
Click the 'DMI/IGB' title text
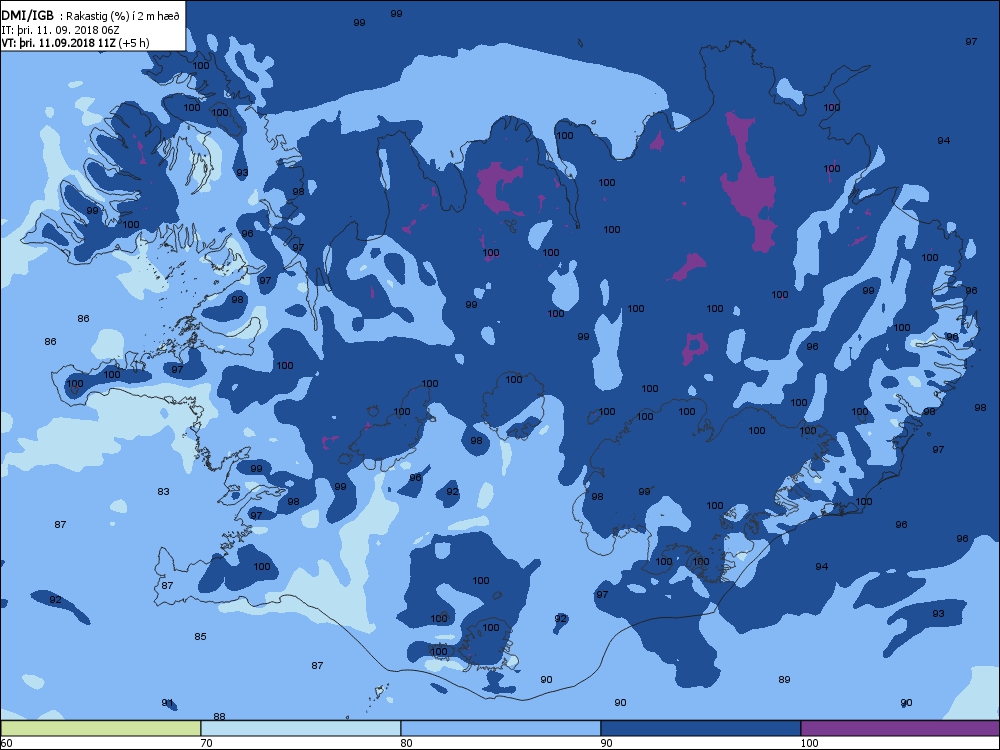click(27, 16)
